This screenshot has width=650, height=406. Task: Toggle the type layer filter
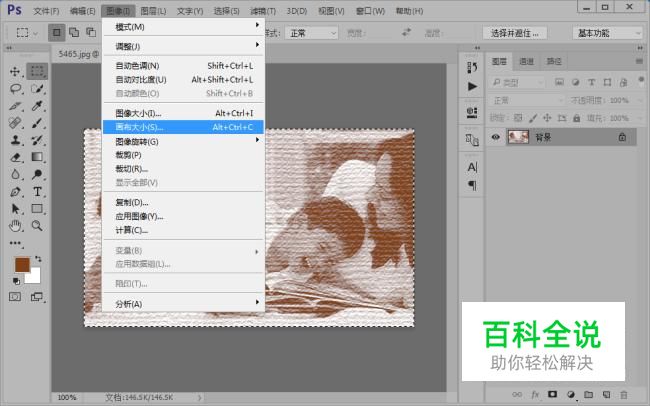tap(592, 83)
